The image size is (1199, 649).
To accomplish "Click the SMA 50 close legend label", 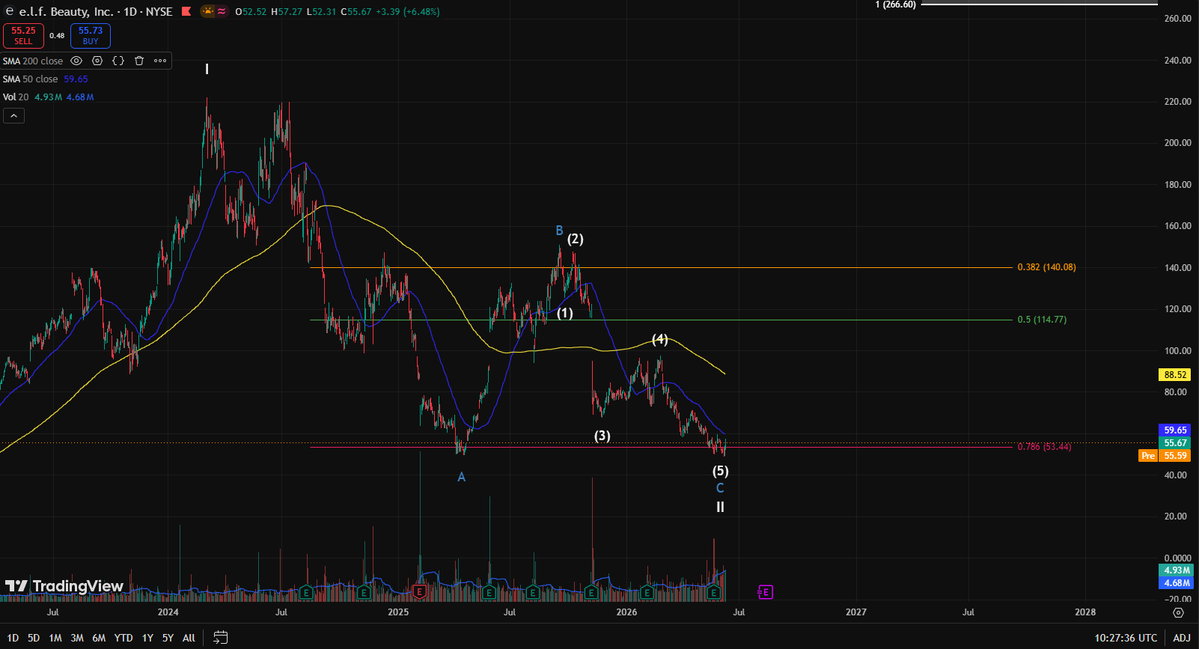I will pos(30,79).
